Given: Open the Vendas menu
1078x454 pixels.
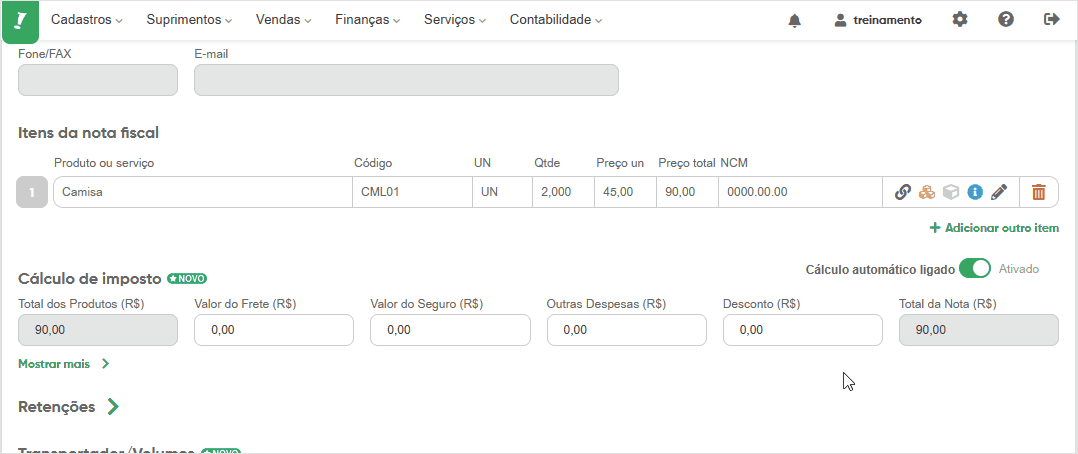Looking at the screenshot, I should point(283,20).
